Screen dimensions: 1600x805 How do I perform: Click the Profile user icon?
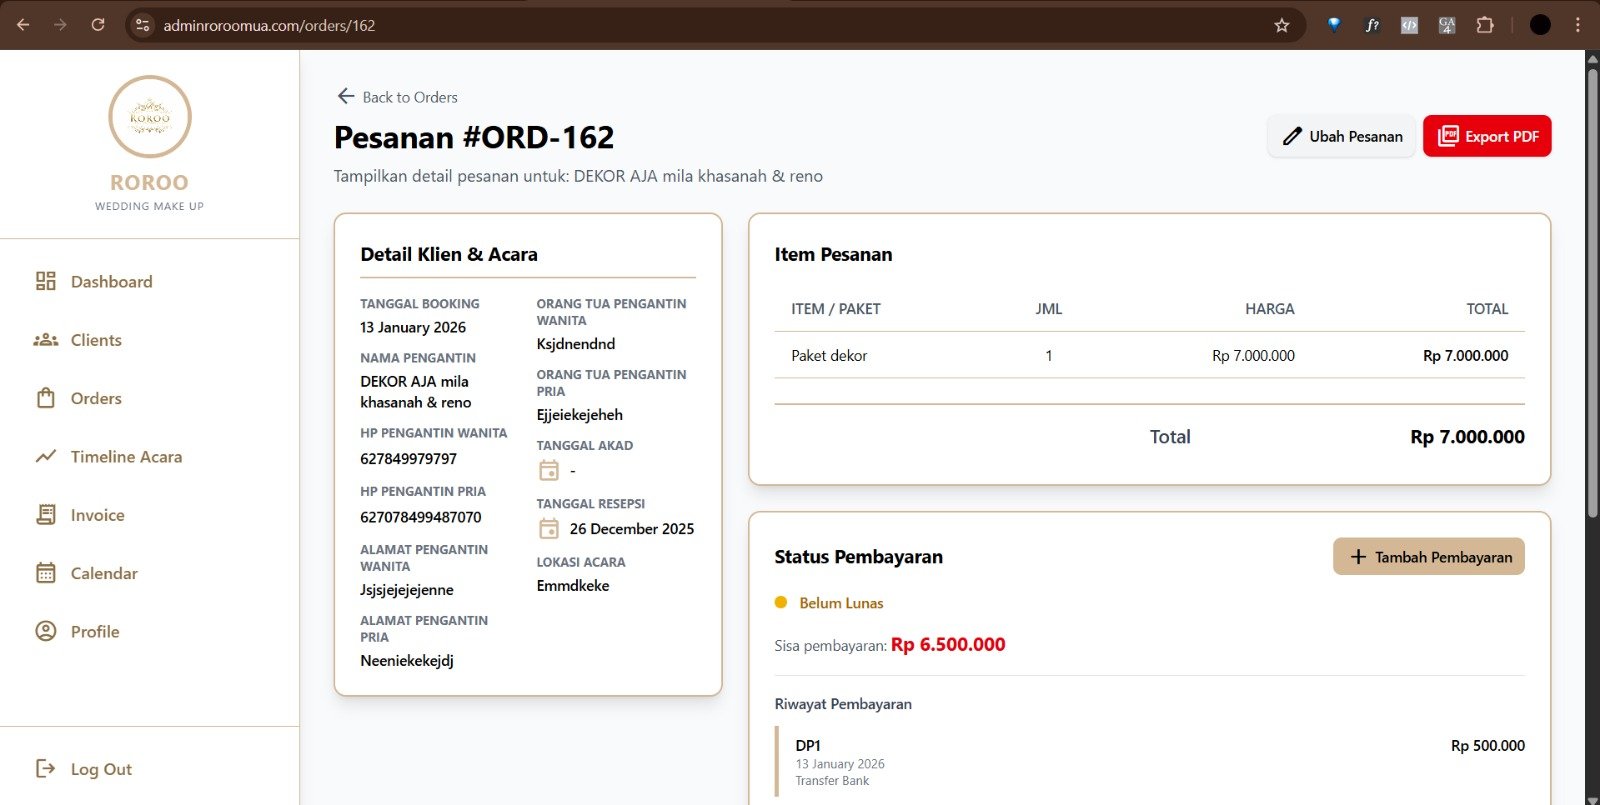pos(46,631)
